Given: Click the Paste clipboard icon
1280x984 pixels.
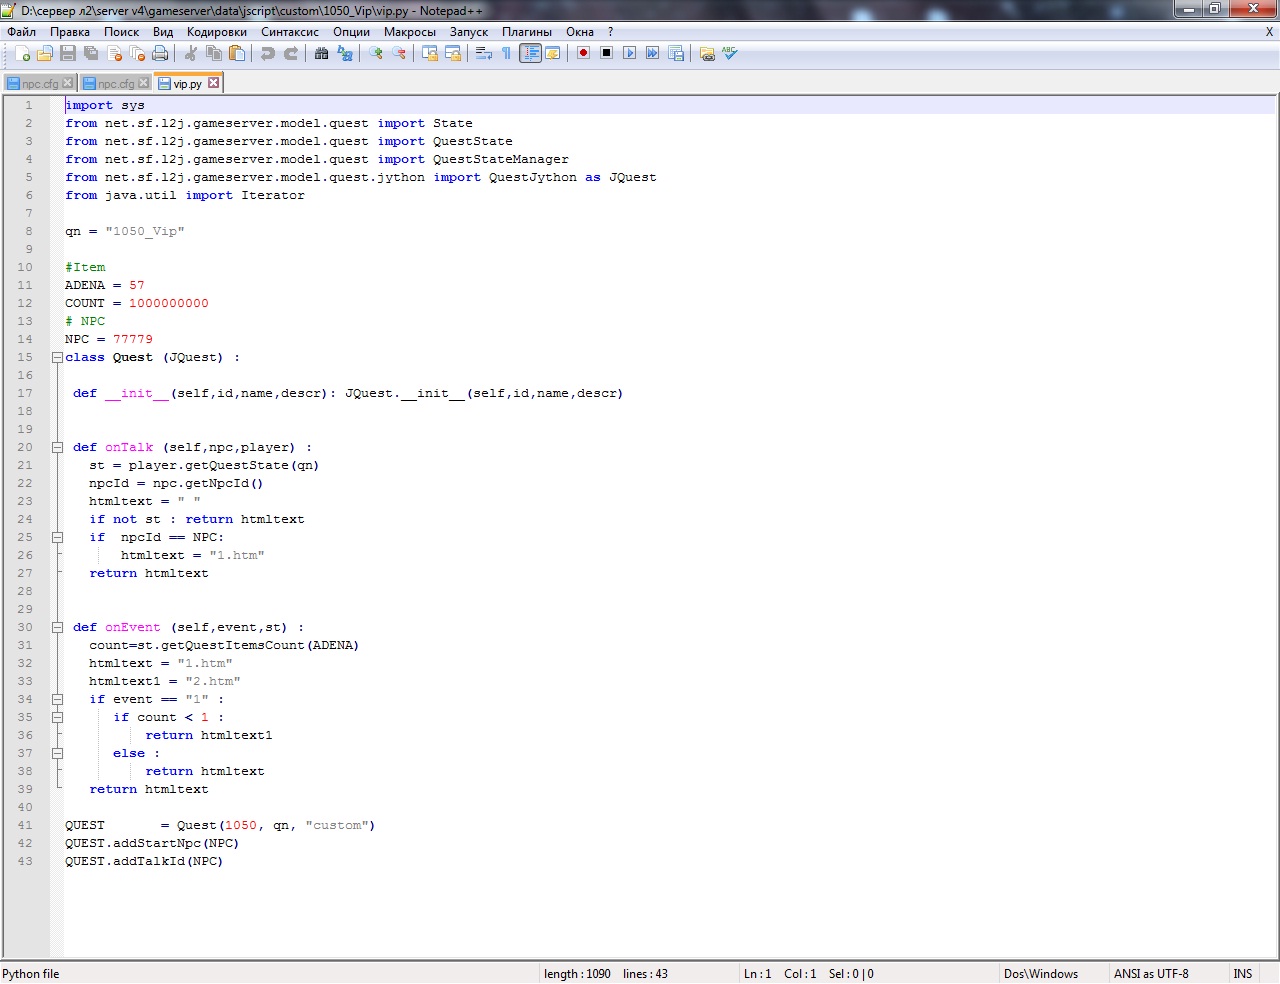Looking at the screenshot, I should [237, 53].
